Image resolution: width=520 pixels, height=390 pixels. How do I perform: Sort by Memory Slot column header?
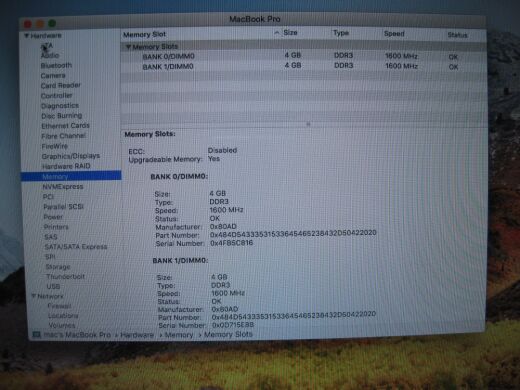(x=144, y=34)
